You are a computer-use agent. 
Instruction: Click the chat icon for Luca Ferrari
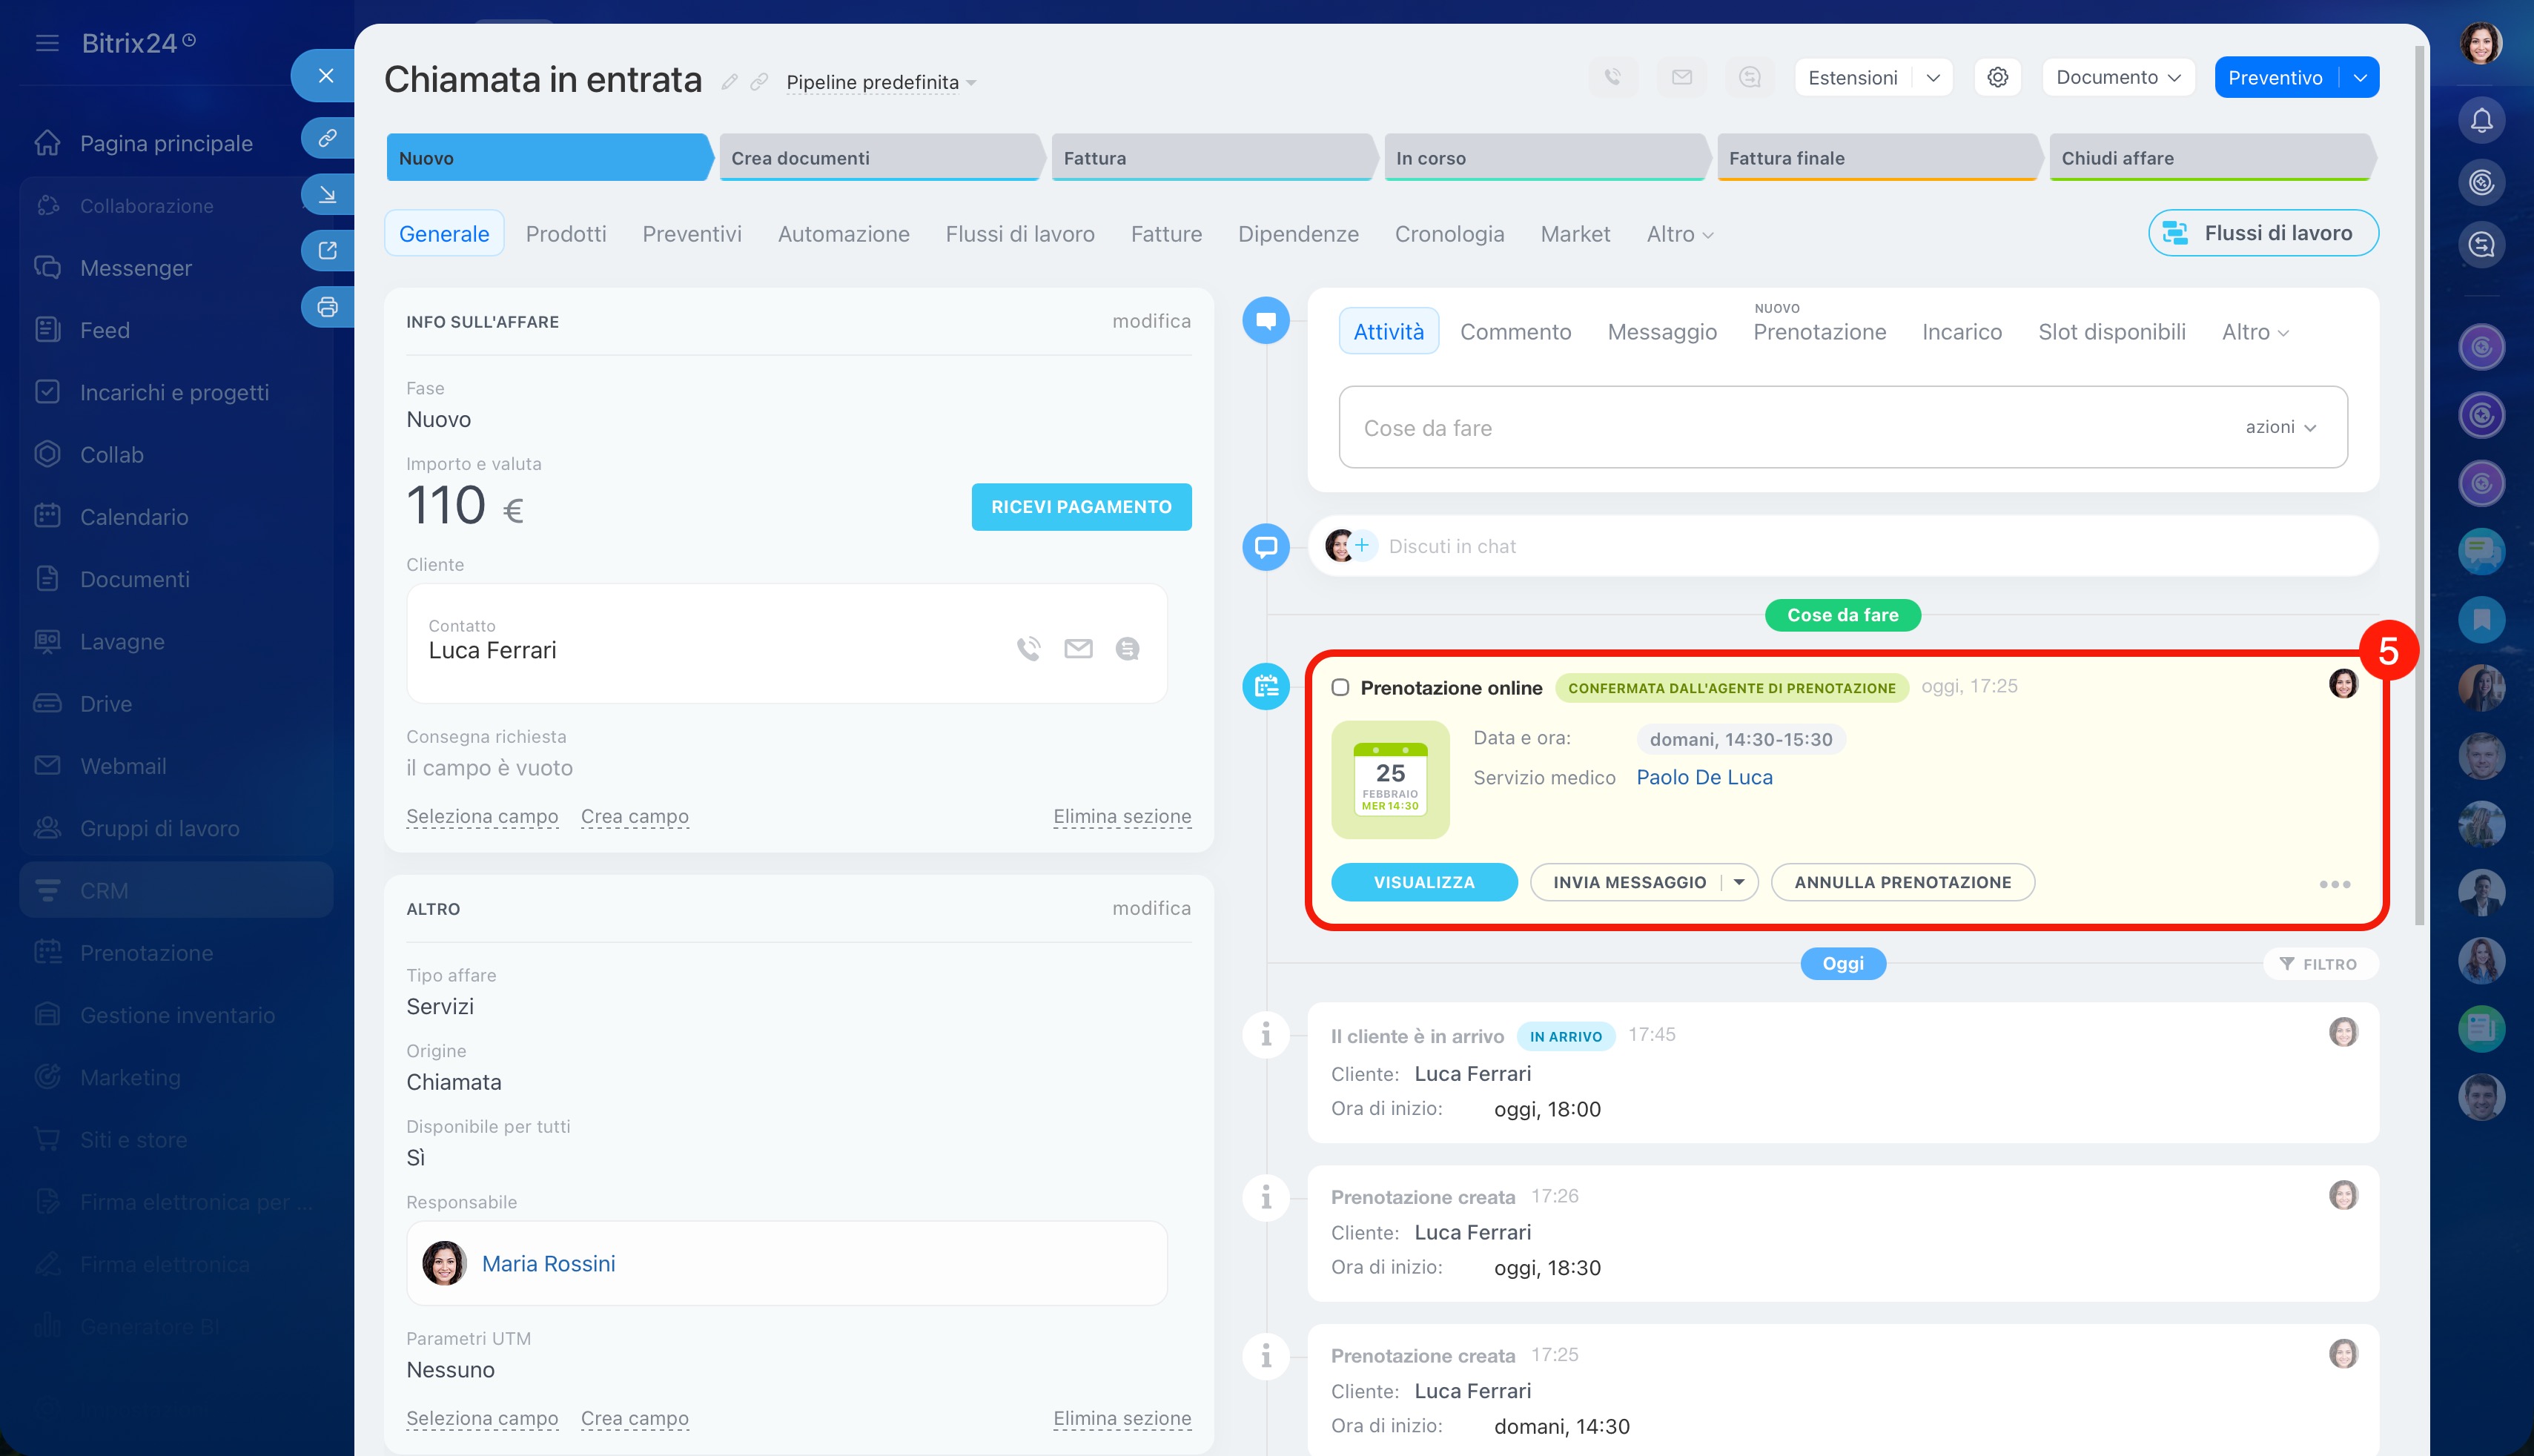(x=1127, y=649)
